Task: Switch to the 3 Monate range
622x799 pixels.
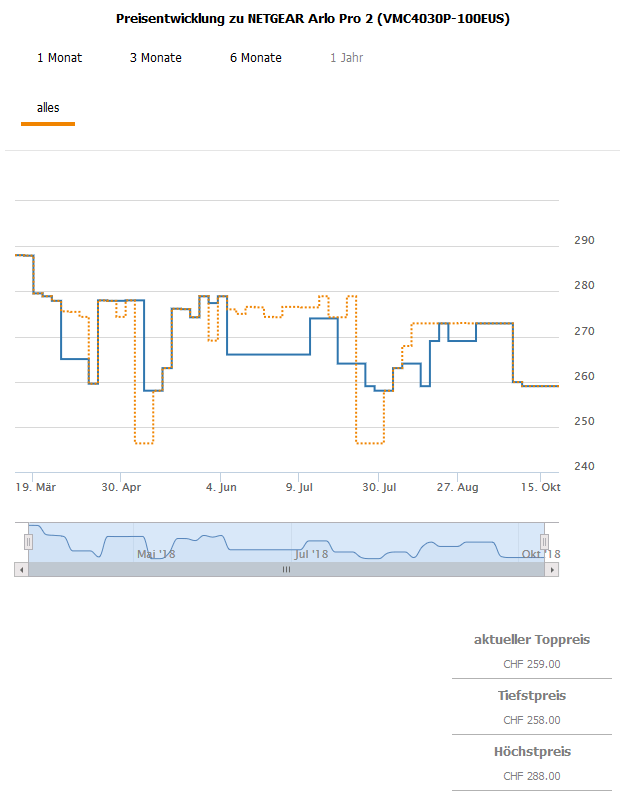Action: point(156,58)
